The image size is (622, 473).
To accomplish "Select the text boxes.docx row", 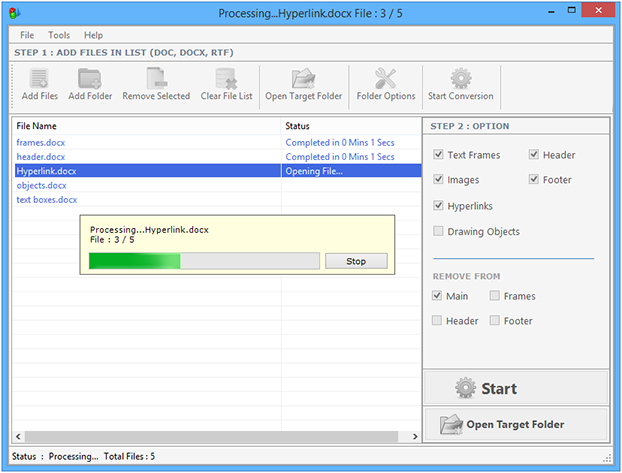I will click(x=217, y=200).
